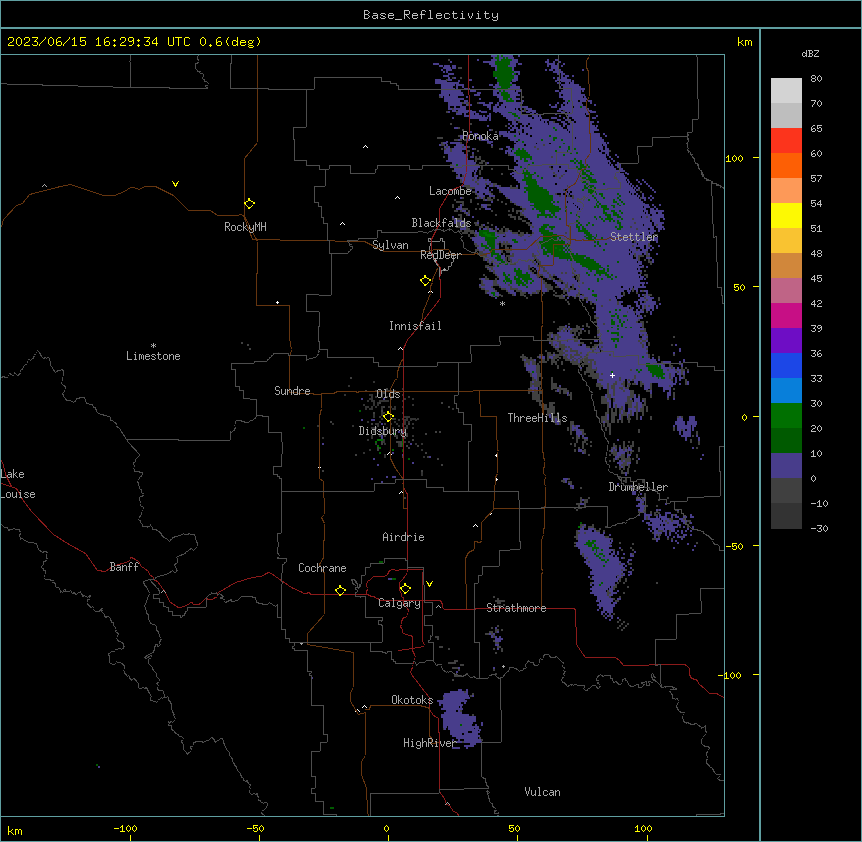
Task: Click the Airdrie city label
Action: tap(403, 537)
